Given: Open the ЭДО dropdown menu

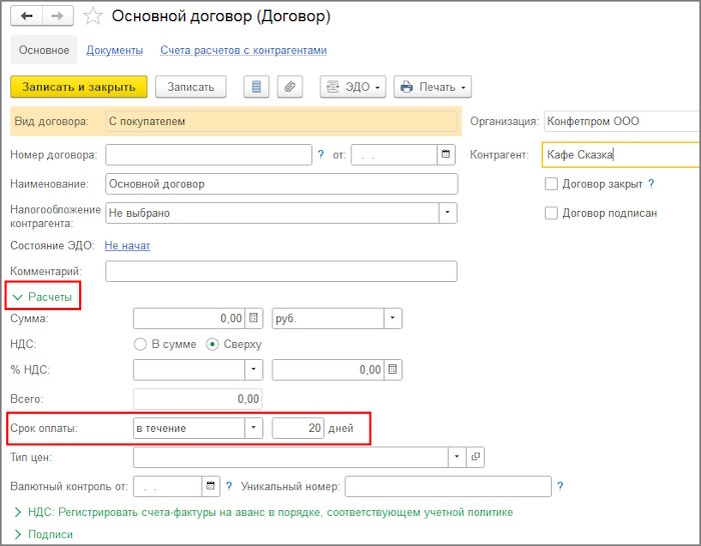Looking at the screenshot, I should tap(353, 87).
